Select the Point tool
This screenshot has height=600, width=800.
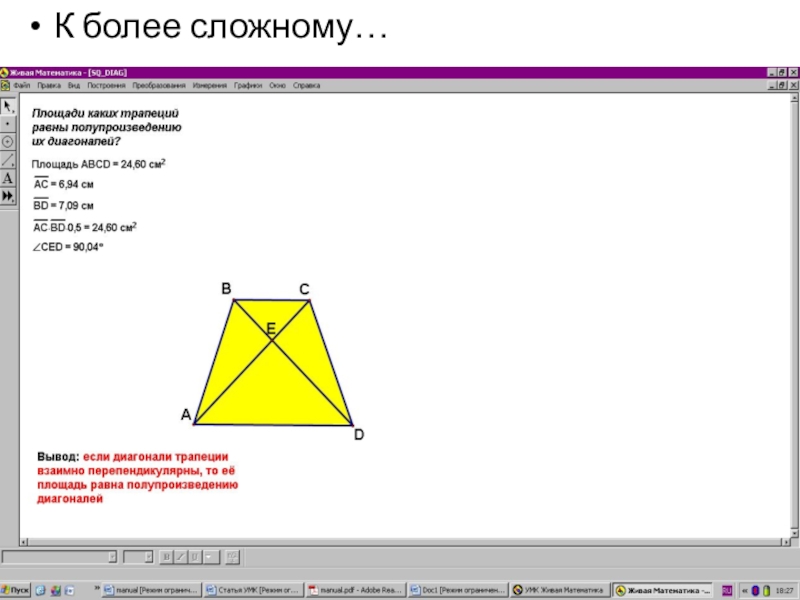coord(8,124)
